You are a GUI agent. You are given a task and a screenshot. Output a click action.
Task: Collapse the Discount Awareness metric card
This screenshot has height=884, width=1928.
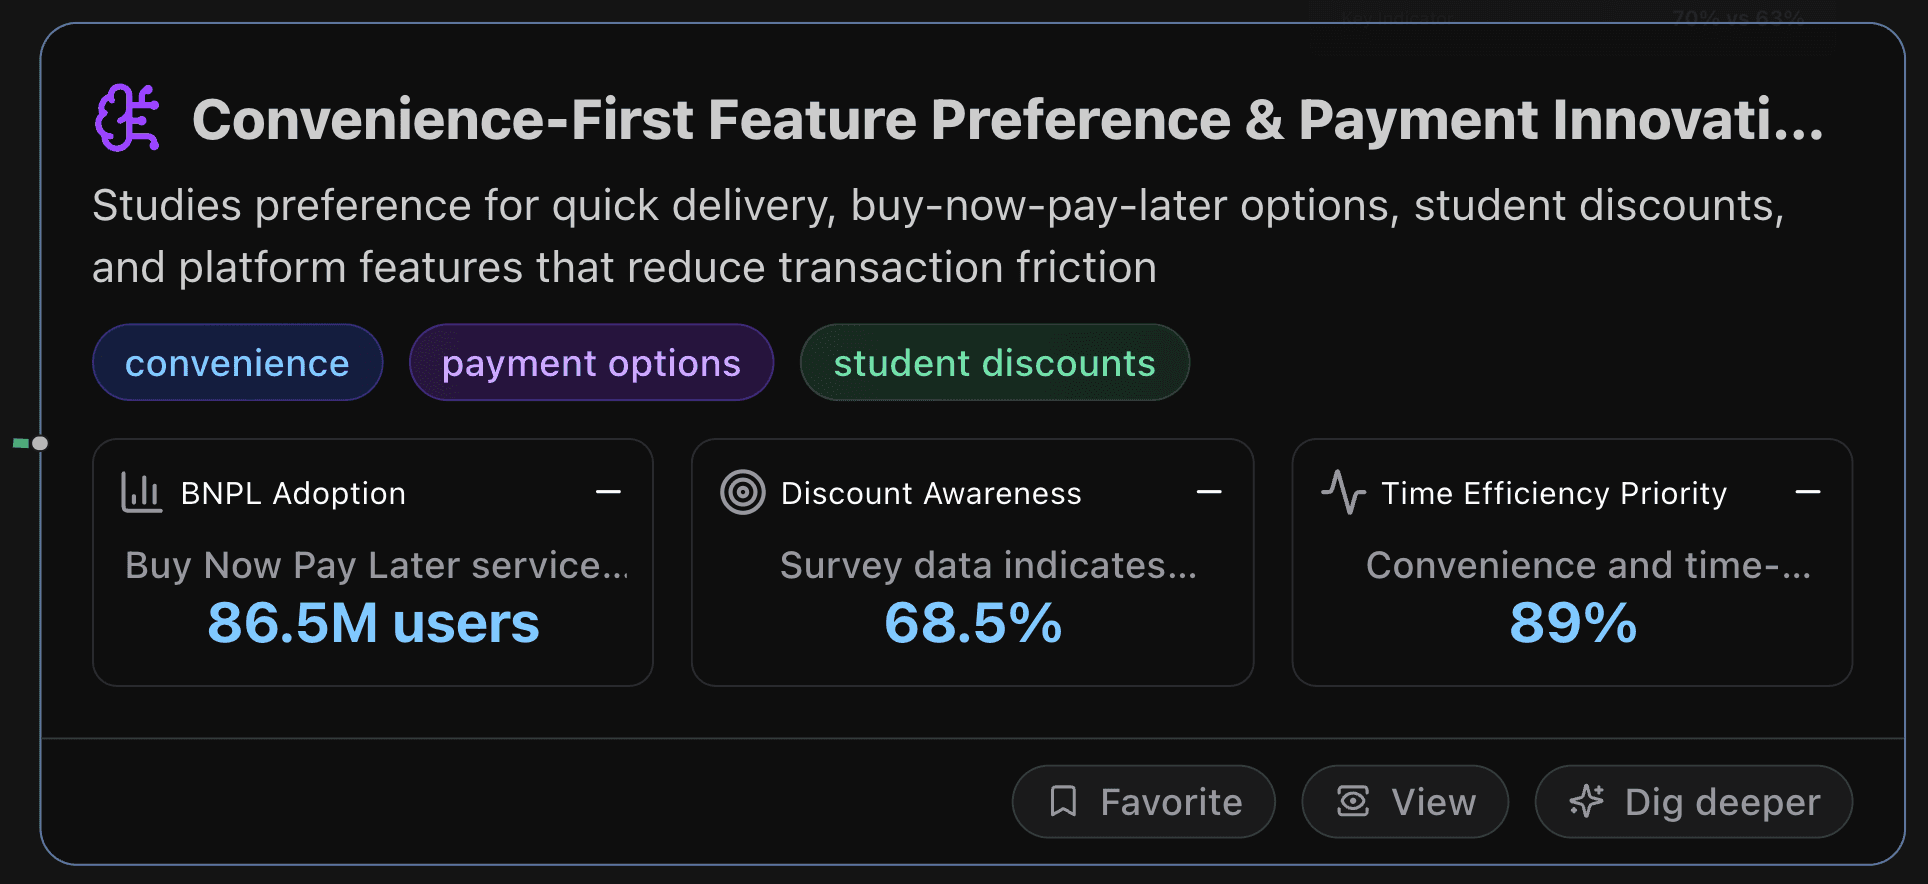1208,492
